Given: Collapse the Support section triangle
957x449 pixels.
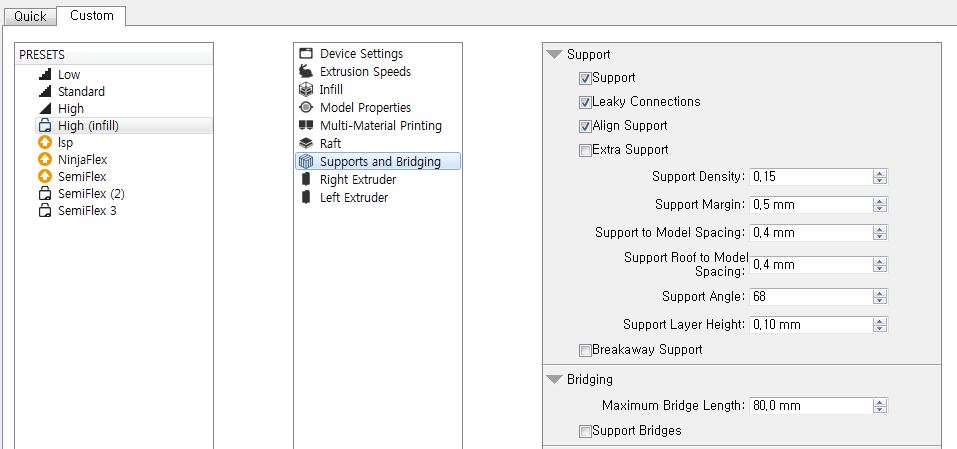Looking at the screenshot, I should 554,55.
